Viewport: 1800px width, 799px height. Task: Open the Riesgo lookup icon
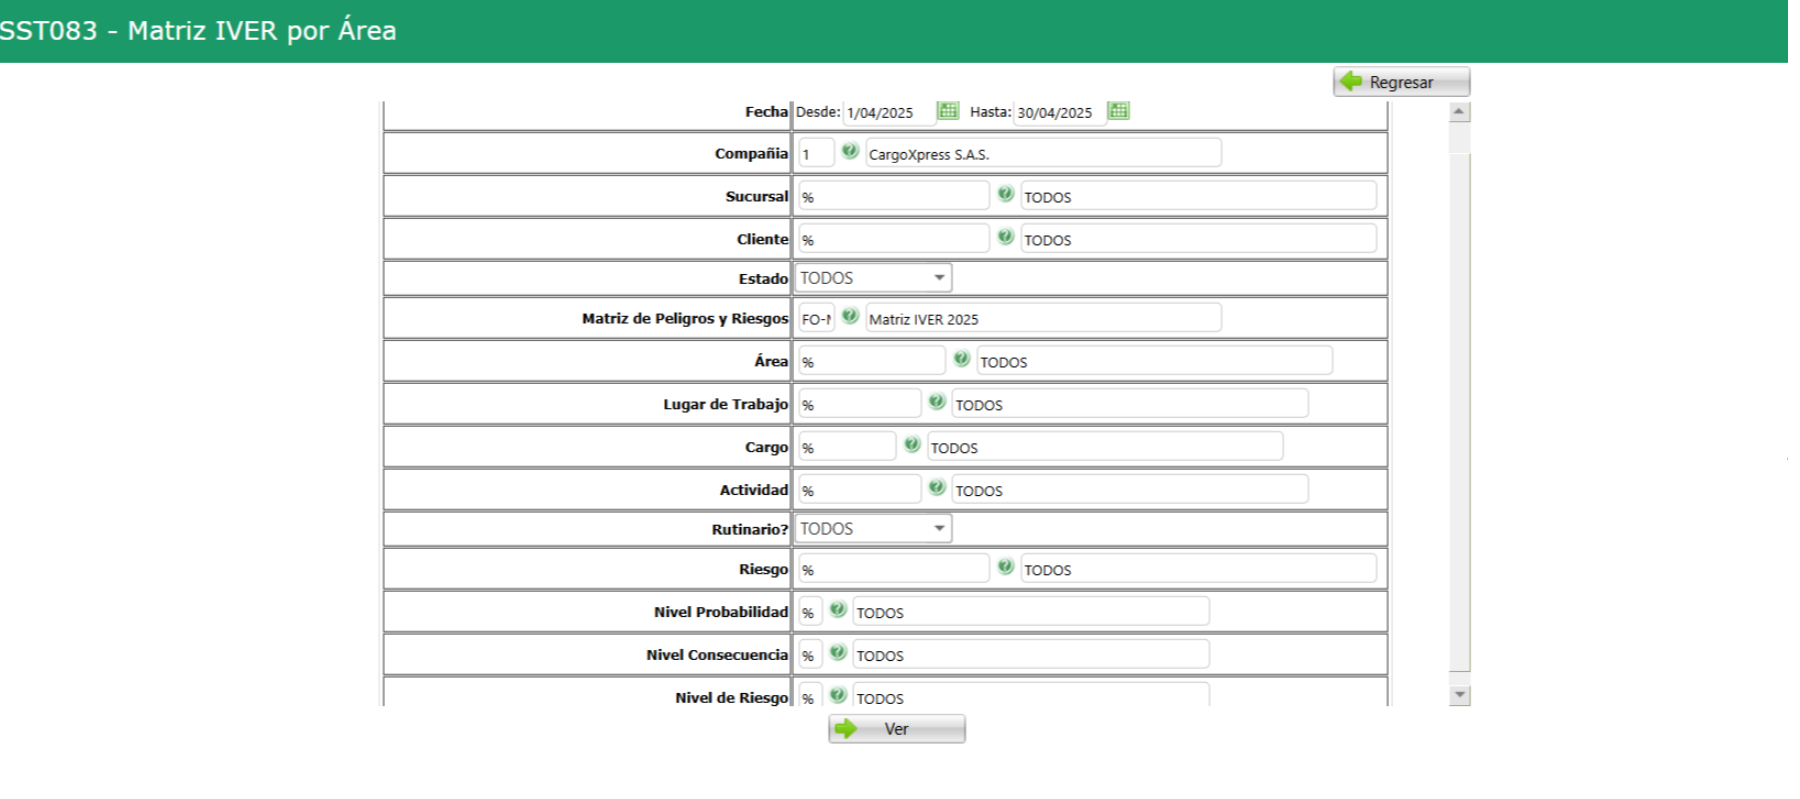[x=1005, y=567]
